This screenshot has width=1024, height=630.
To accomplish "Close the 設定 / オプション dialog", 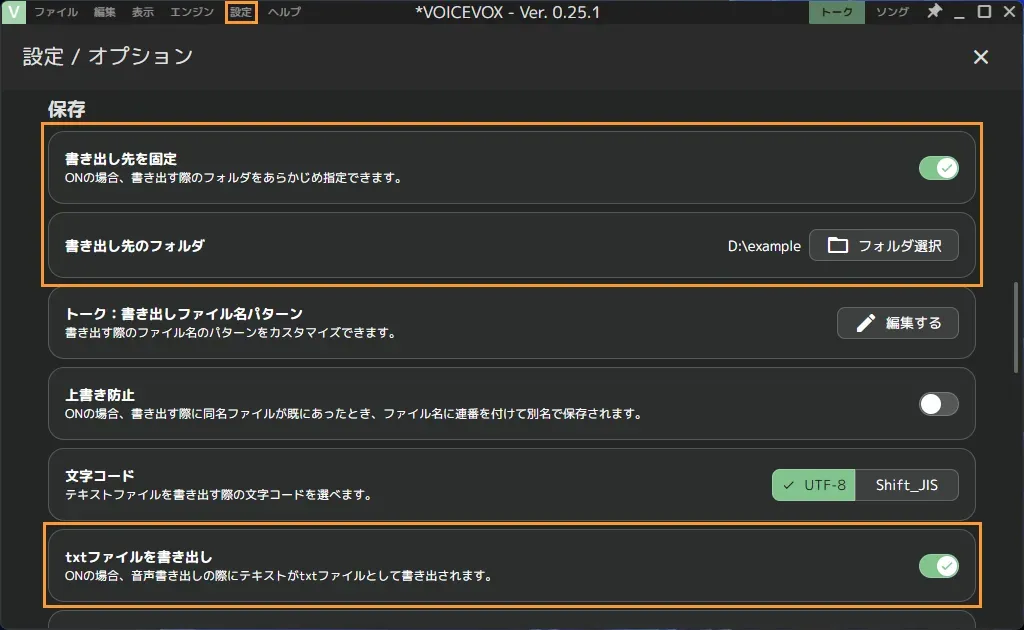I will (x=980, y=57).
